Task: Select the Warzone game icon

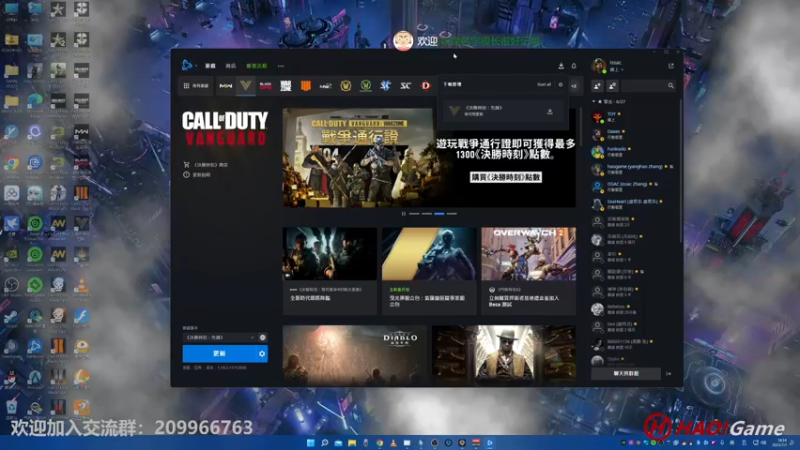Action: [286, 86]
